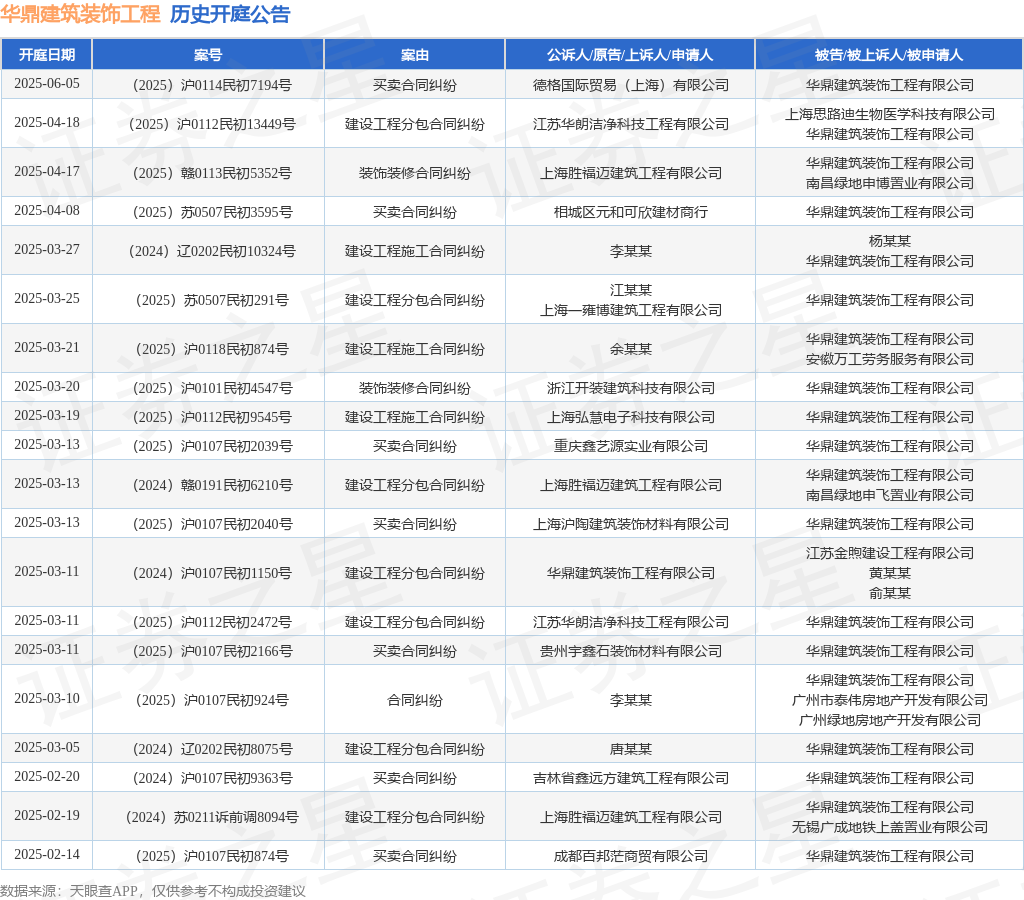The height and width of the screenshot is (900, 1024).
Task: Click defendant 上海思路迪生物医学科技有限公司
Action: click(x=889, y=114)
